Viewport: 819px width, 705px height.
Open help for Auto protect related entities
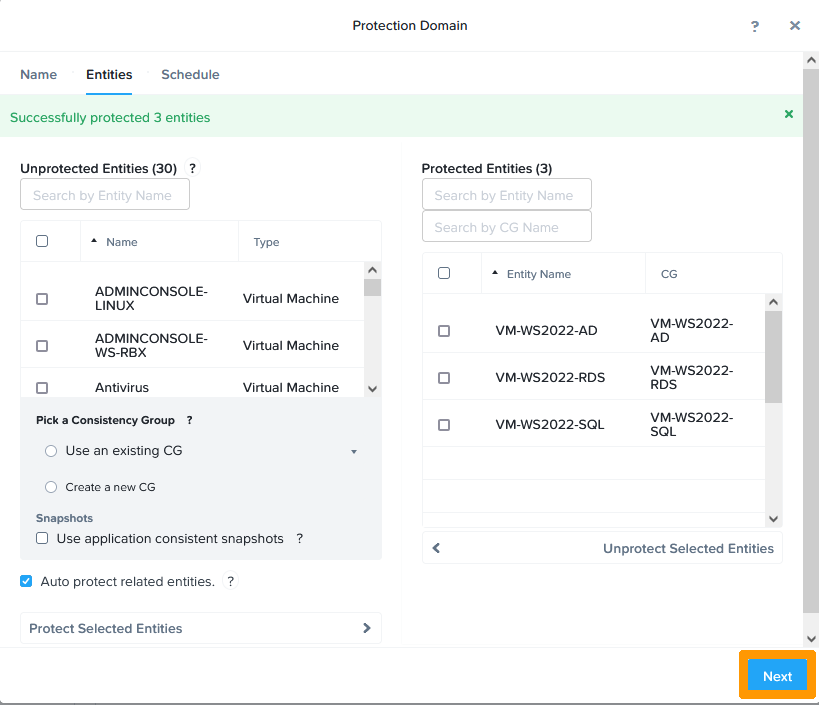pyautogui.click(x=230, y=581)
